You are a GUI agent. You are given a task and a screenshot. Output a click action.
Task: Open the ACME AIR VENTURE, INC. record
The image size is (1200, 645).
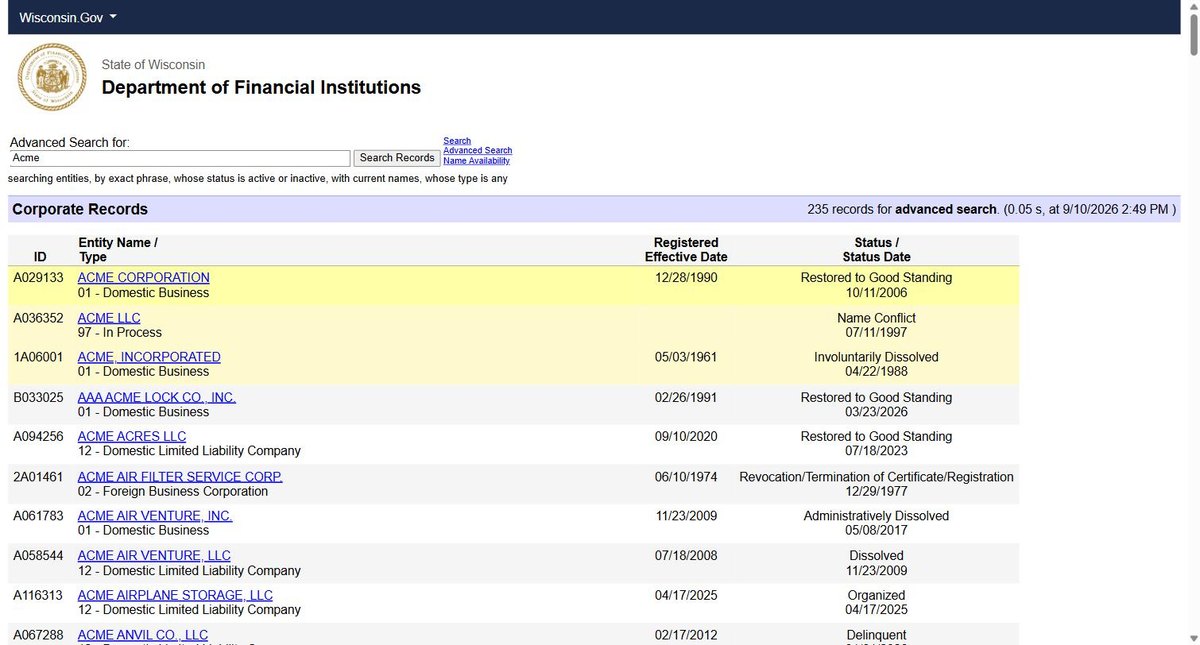point(155,516)
